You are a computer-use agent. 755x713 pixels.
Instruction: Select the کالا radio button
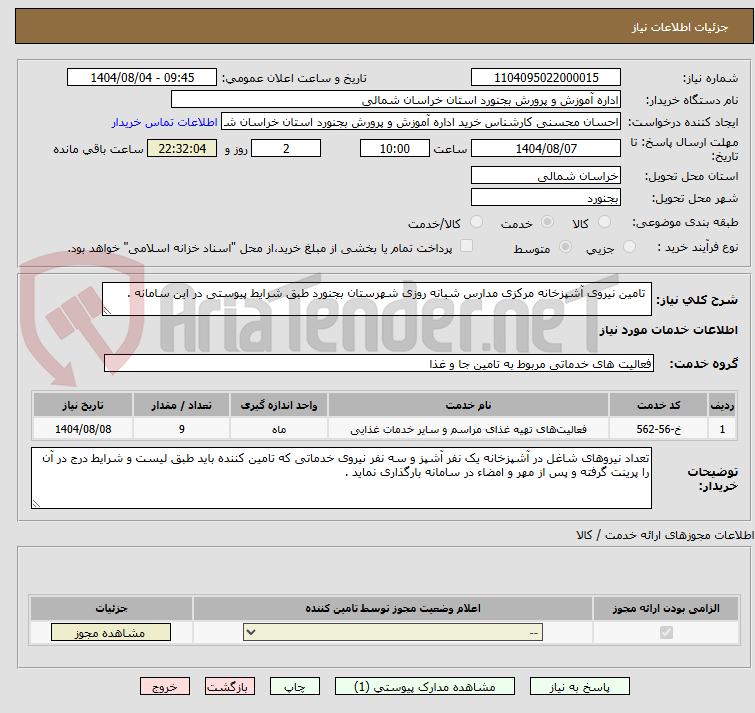(604, 222)
